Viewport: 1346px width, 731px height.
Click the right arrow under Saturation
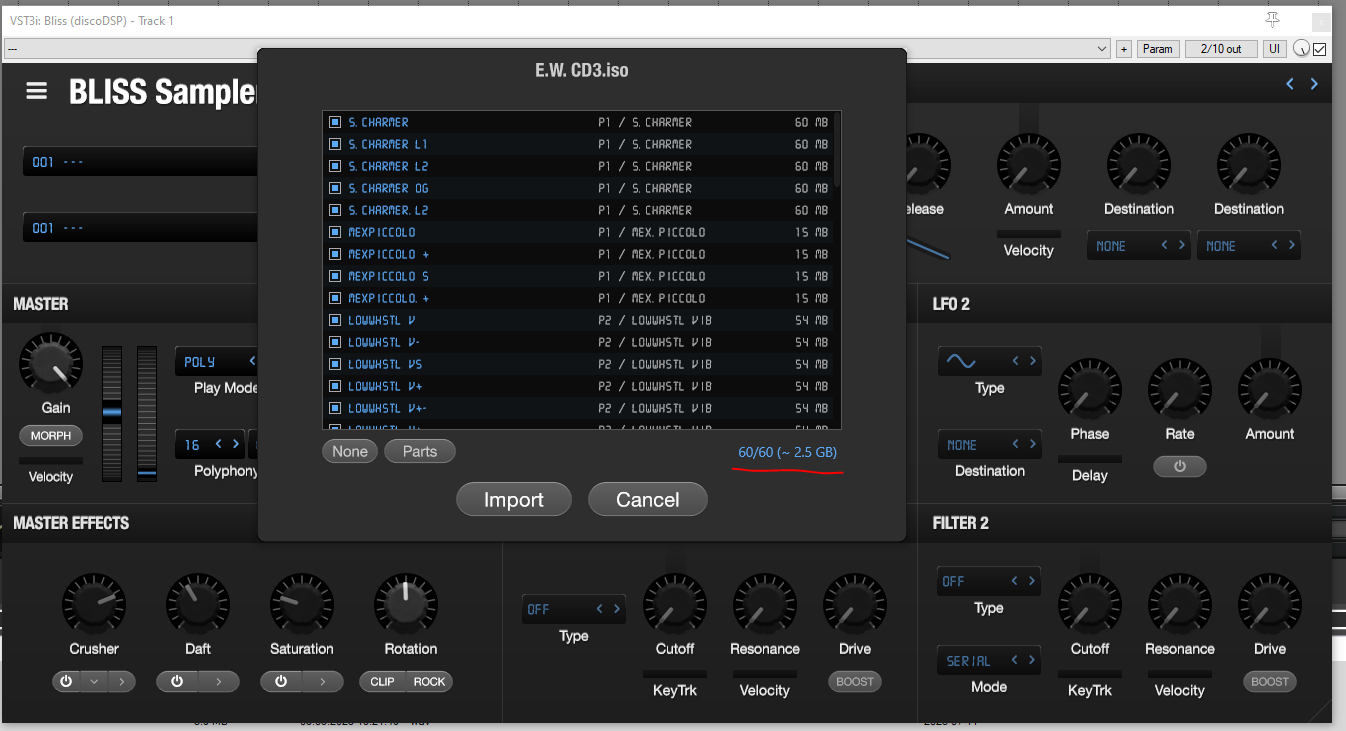coord(323,682)
